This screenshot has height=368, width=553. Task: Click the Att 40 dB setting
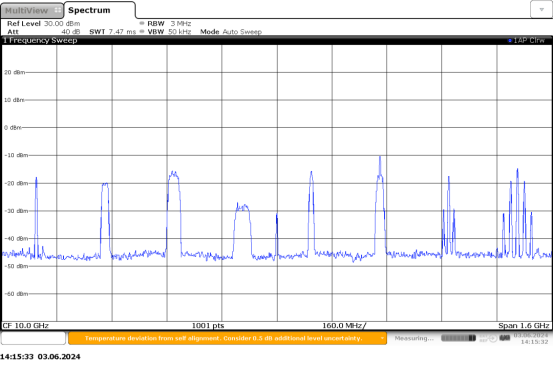(44, 32)
